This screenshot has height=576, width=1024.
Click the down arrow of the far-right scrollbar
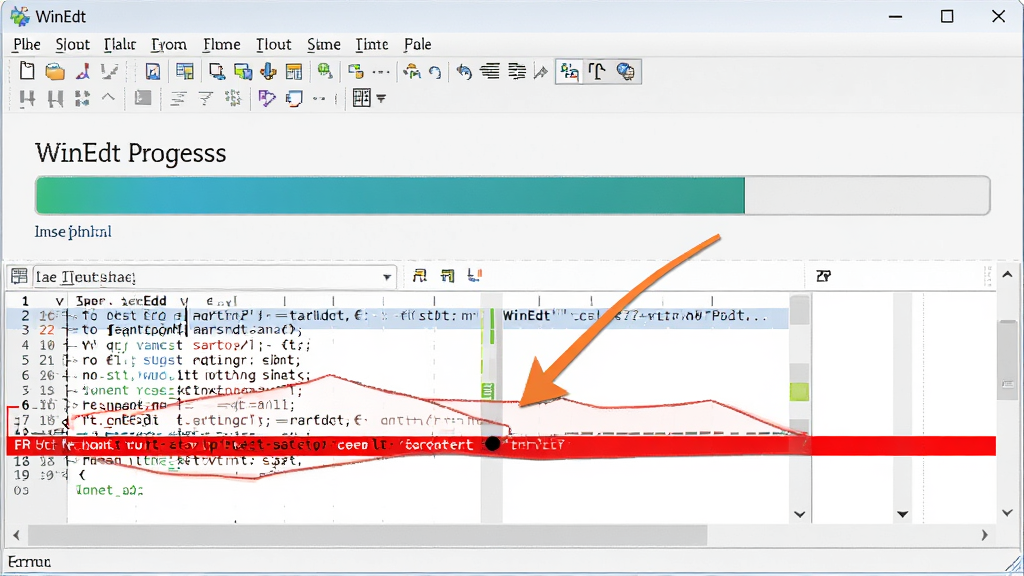[1008, 513]
